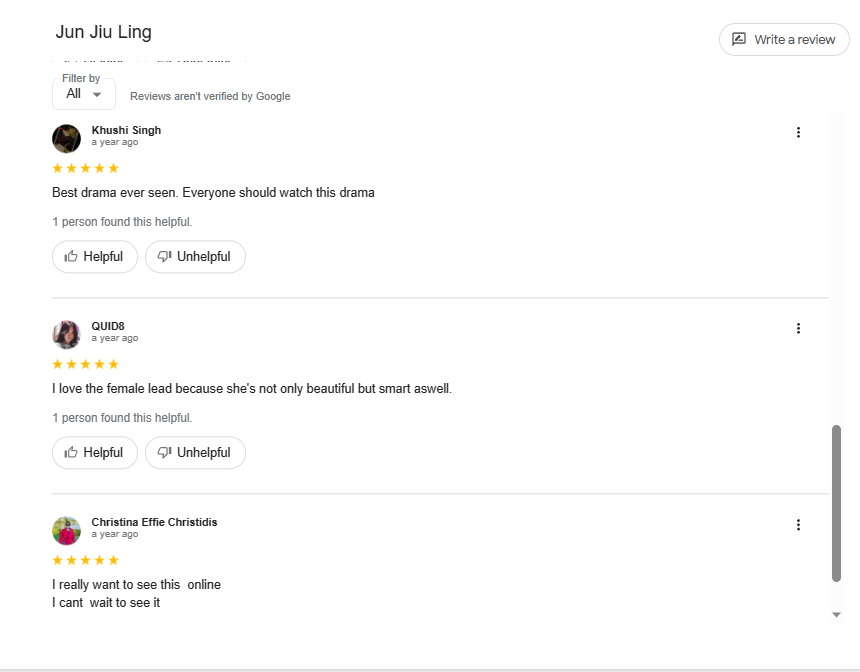Click the pencil icon in Write a review

tap(739, 40)
